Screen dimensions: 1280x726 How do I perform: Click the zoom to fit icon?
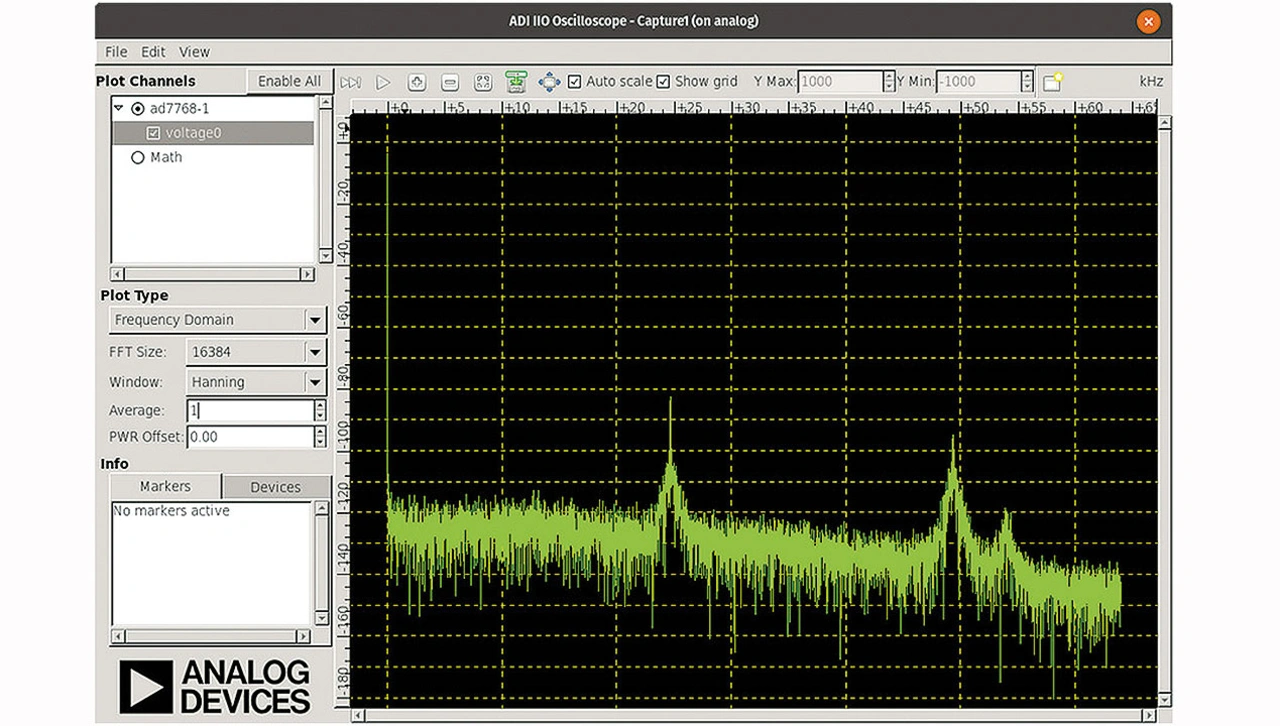(x=483, y=82)
